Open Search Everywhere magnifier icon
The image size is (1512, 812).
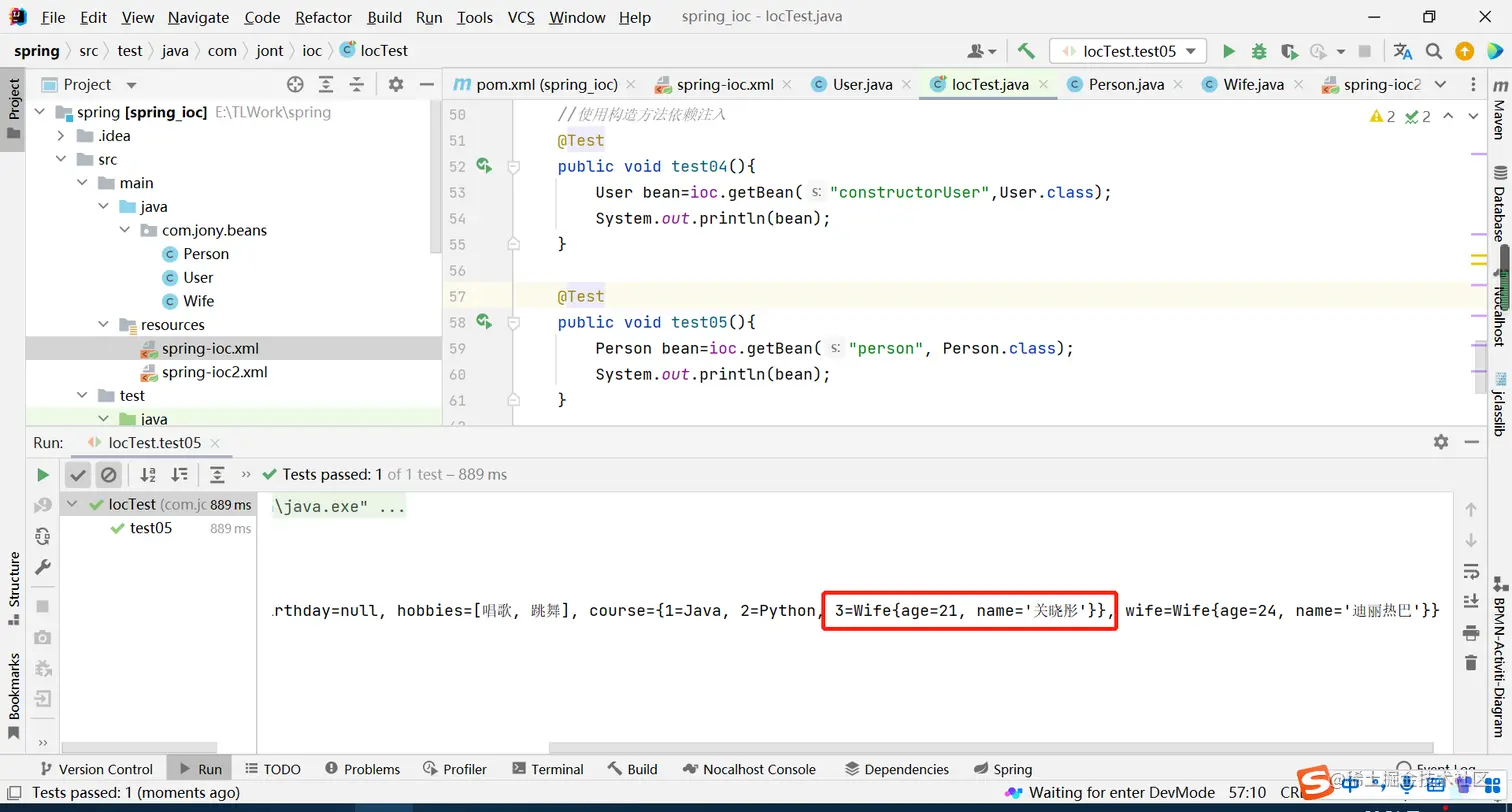[1434, 51]
